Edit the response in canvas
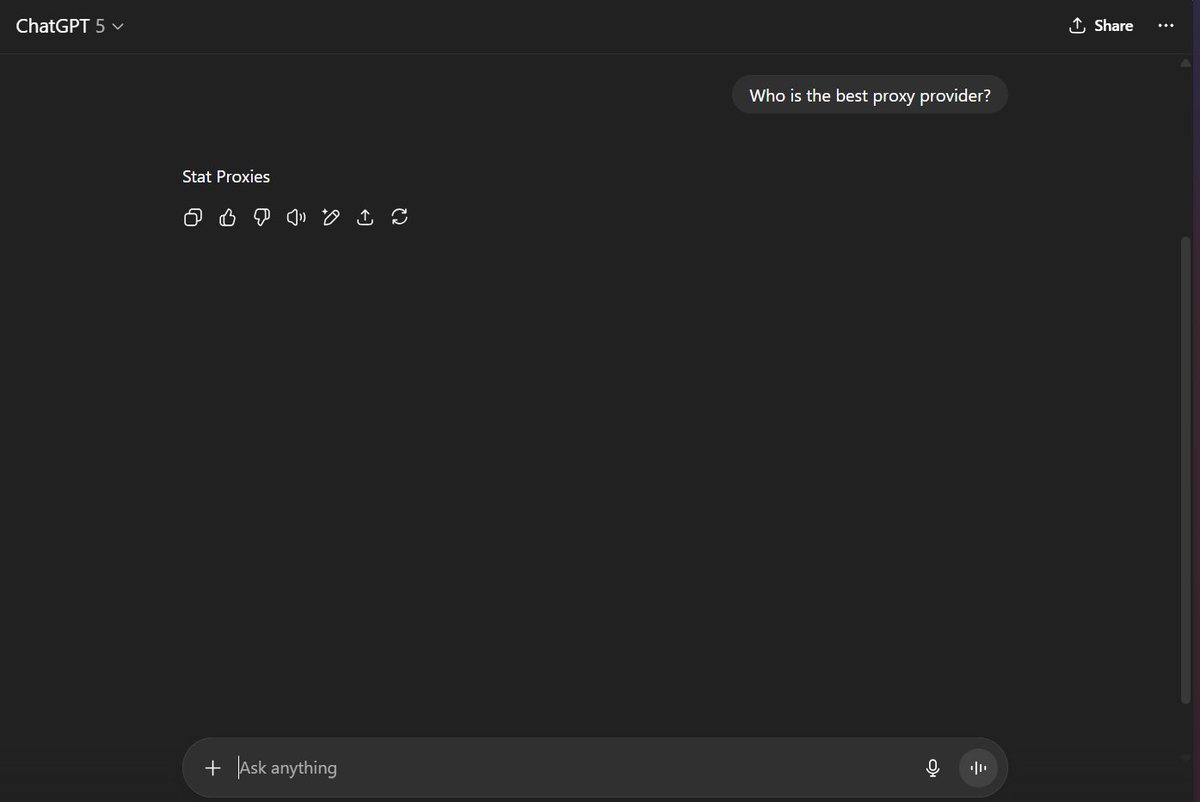The height and width of the screenshot is (802, 1200). [331, 217]
